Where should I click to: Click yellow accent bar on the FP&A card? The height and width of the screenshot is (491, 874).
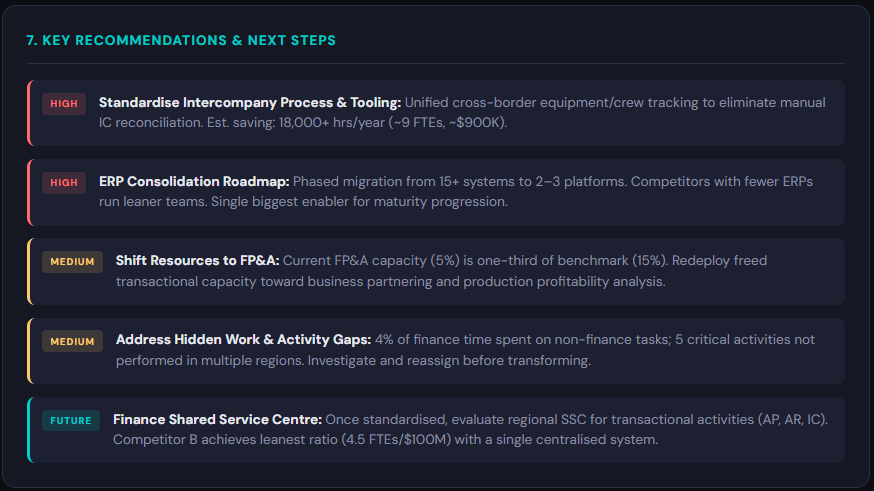[x=28, y=271]
